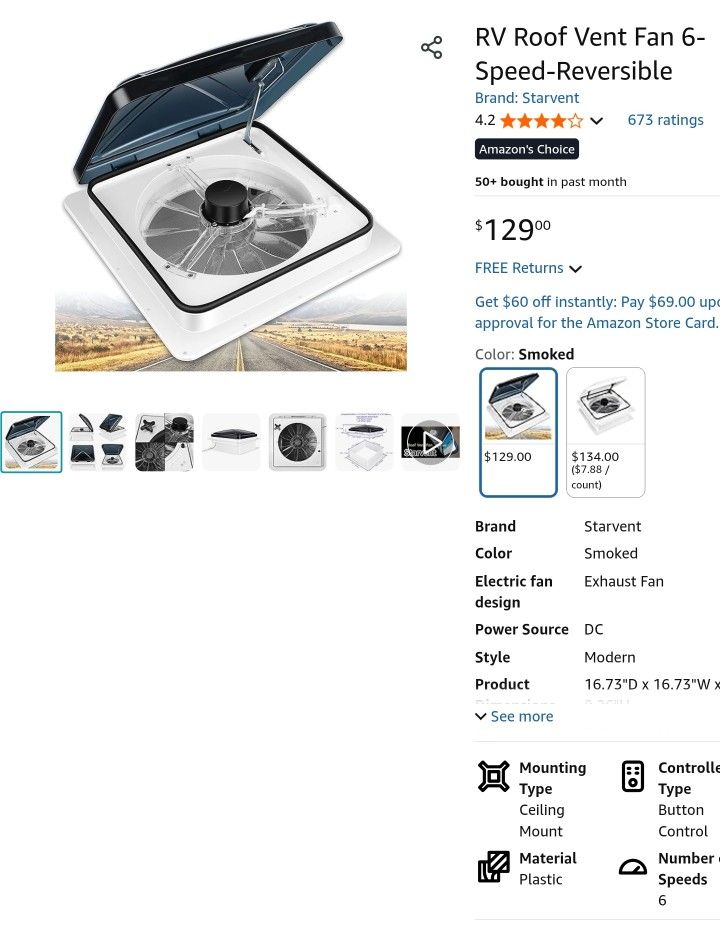
Task: Select the first product image thumbnail
Action: coord(31,442)
